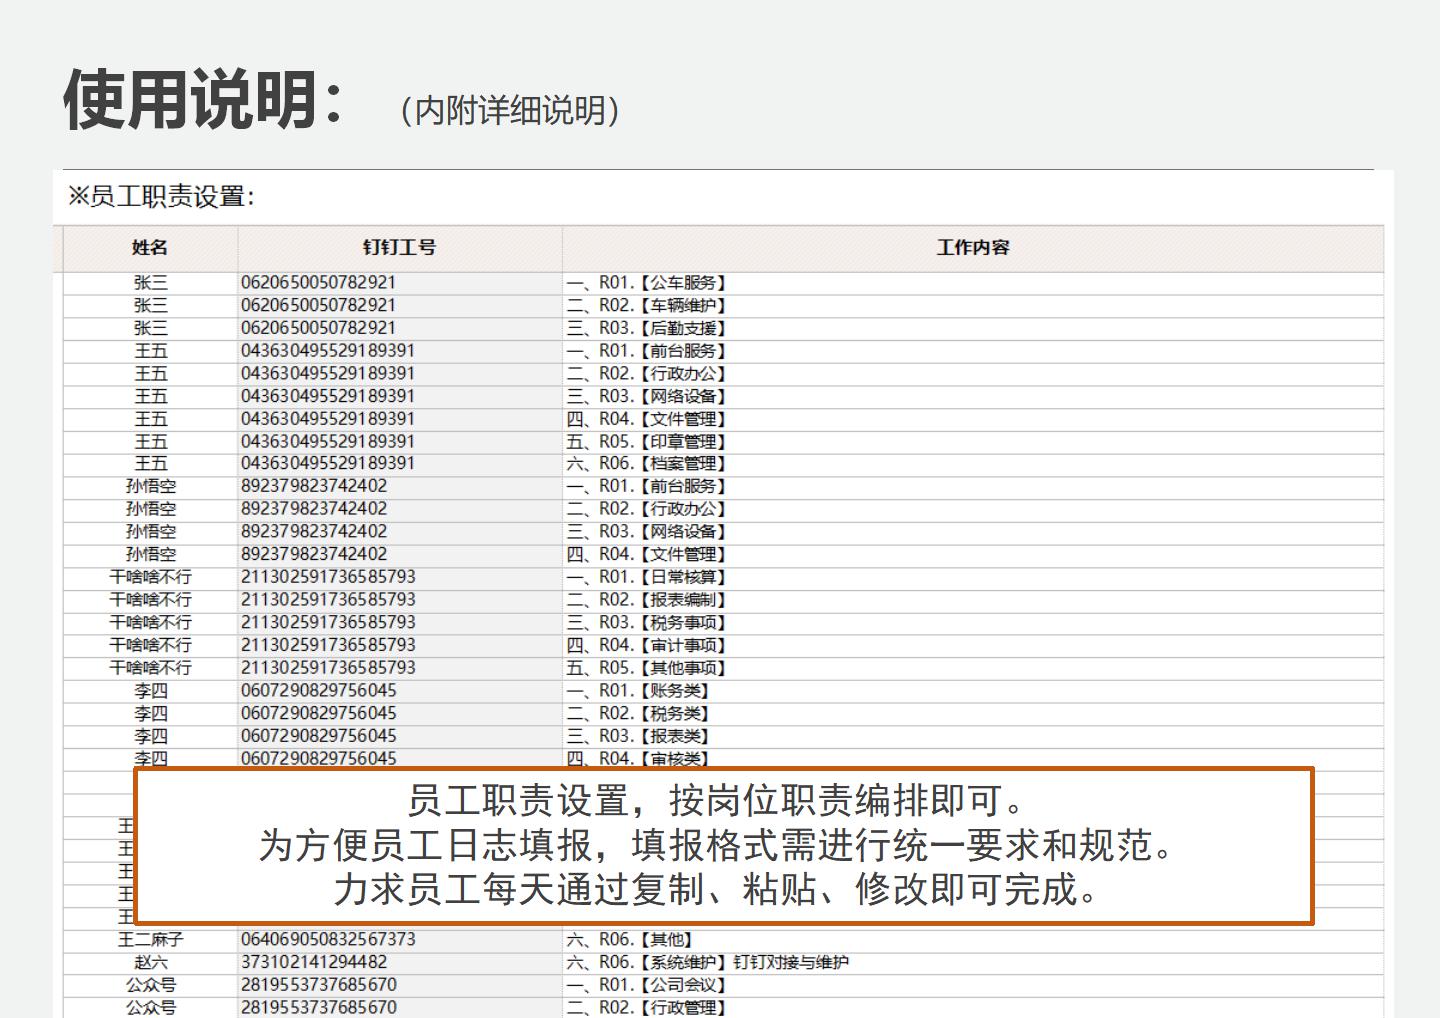Select 干啥啥不行 name in 日常核算 row
The width and height of the screenshot is (1440, 1018).
(x=150, y=578)
